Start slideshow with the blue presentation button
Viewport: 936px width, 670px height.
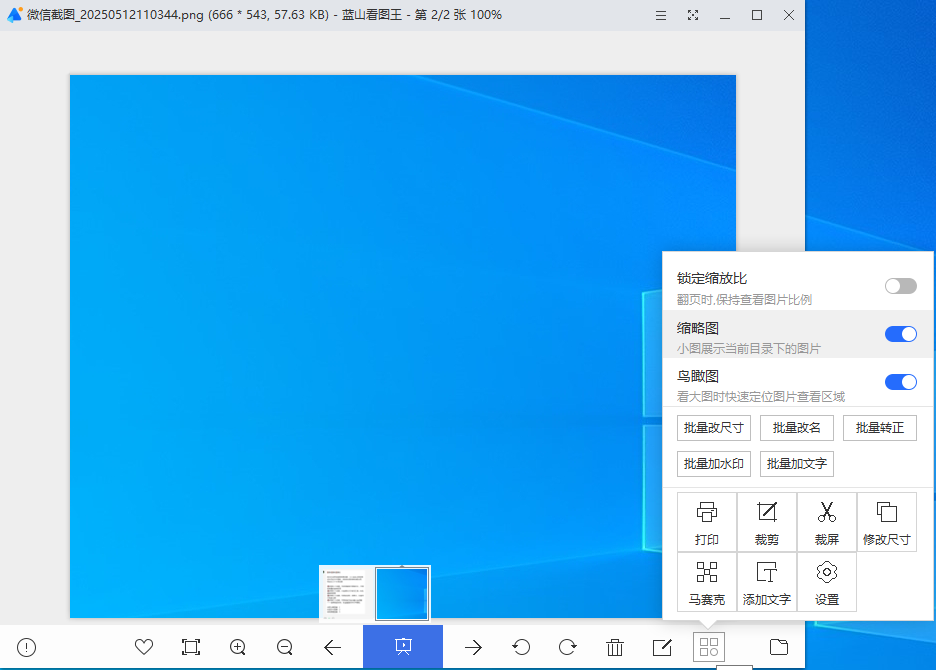click(x=403, y=647)
